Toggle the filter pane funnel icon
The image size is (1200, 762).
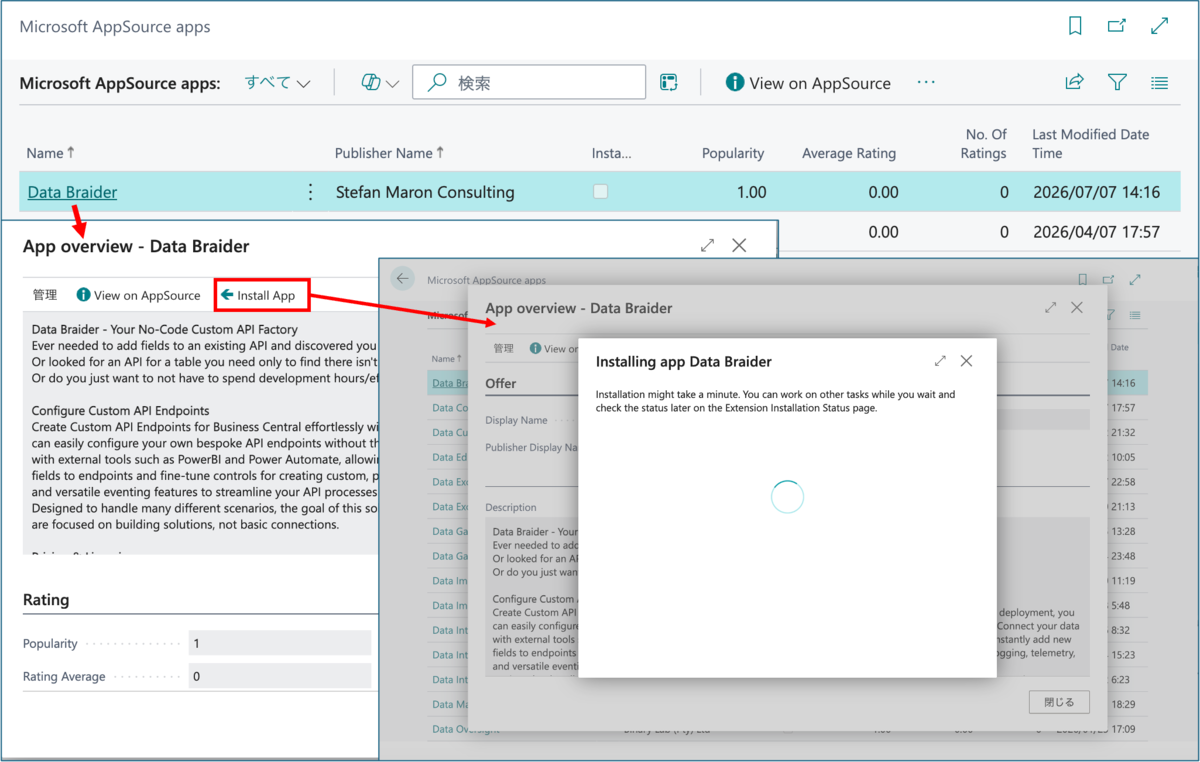click(x=1117, y=83)
